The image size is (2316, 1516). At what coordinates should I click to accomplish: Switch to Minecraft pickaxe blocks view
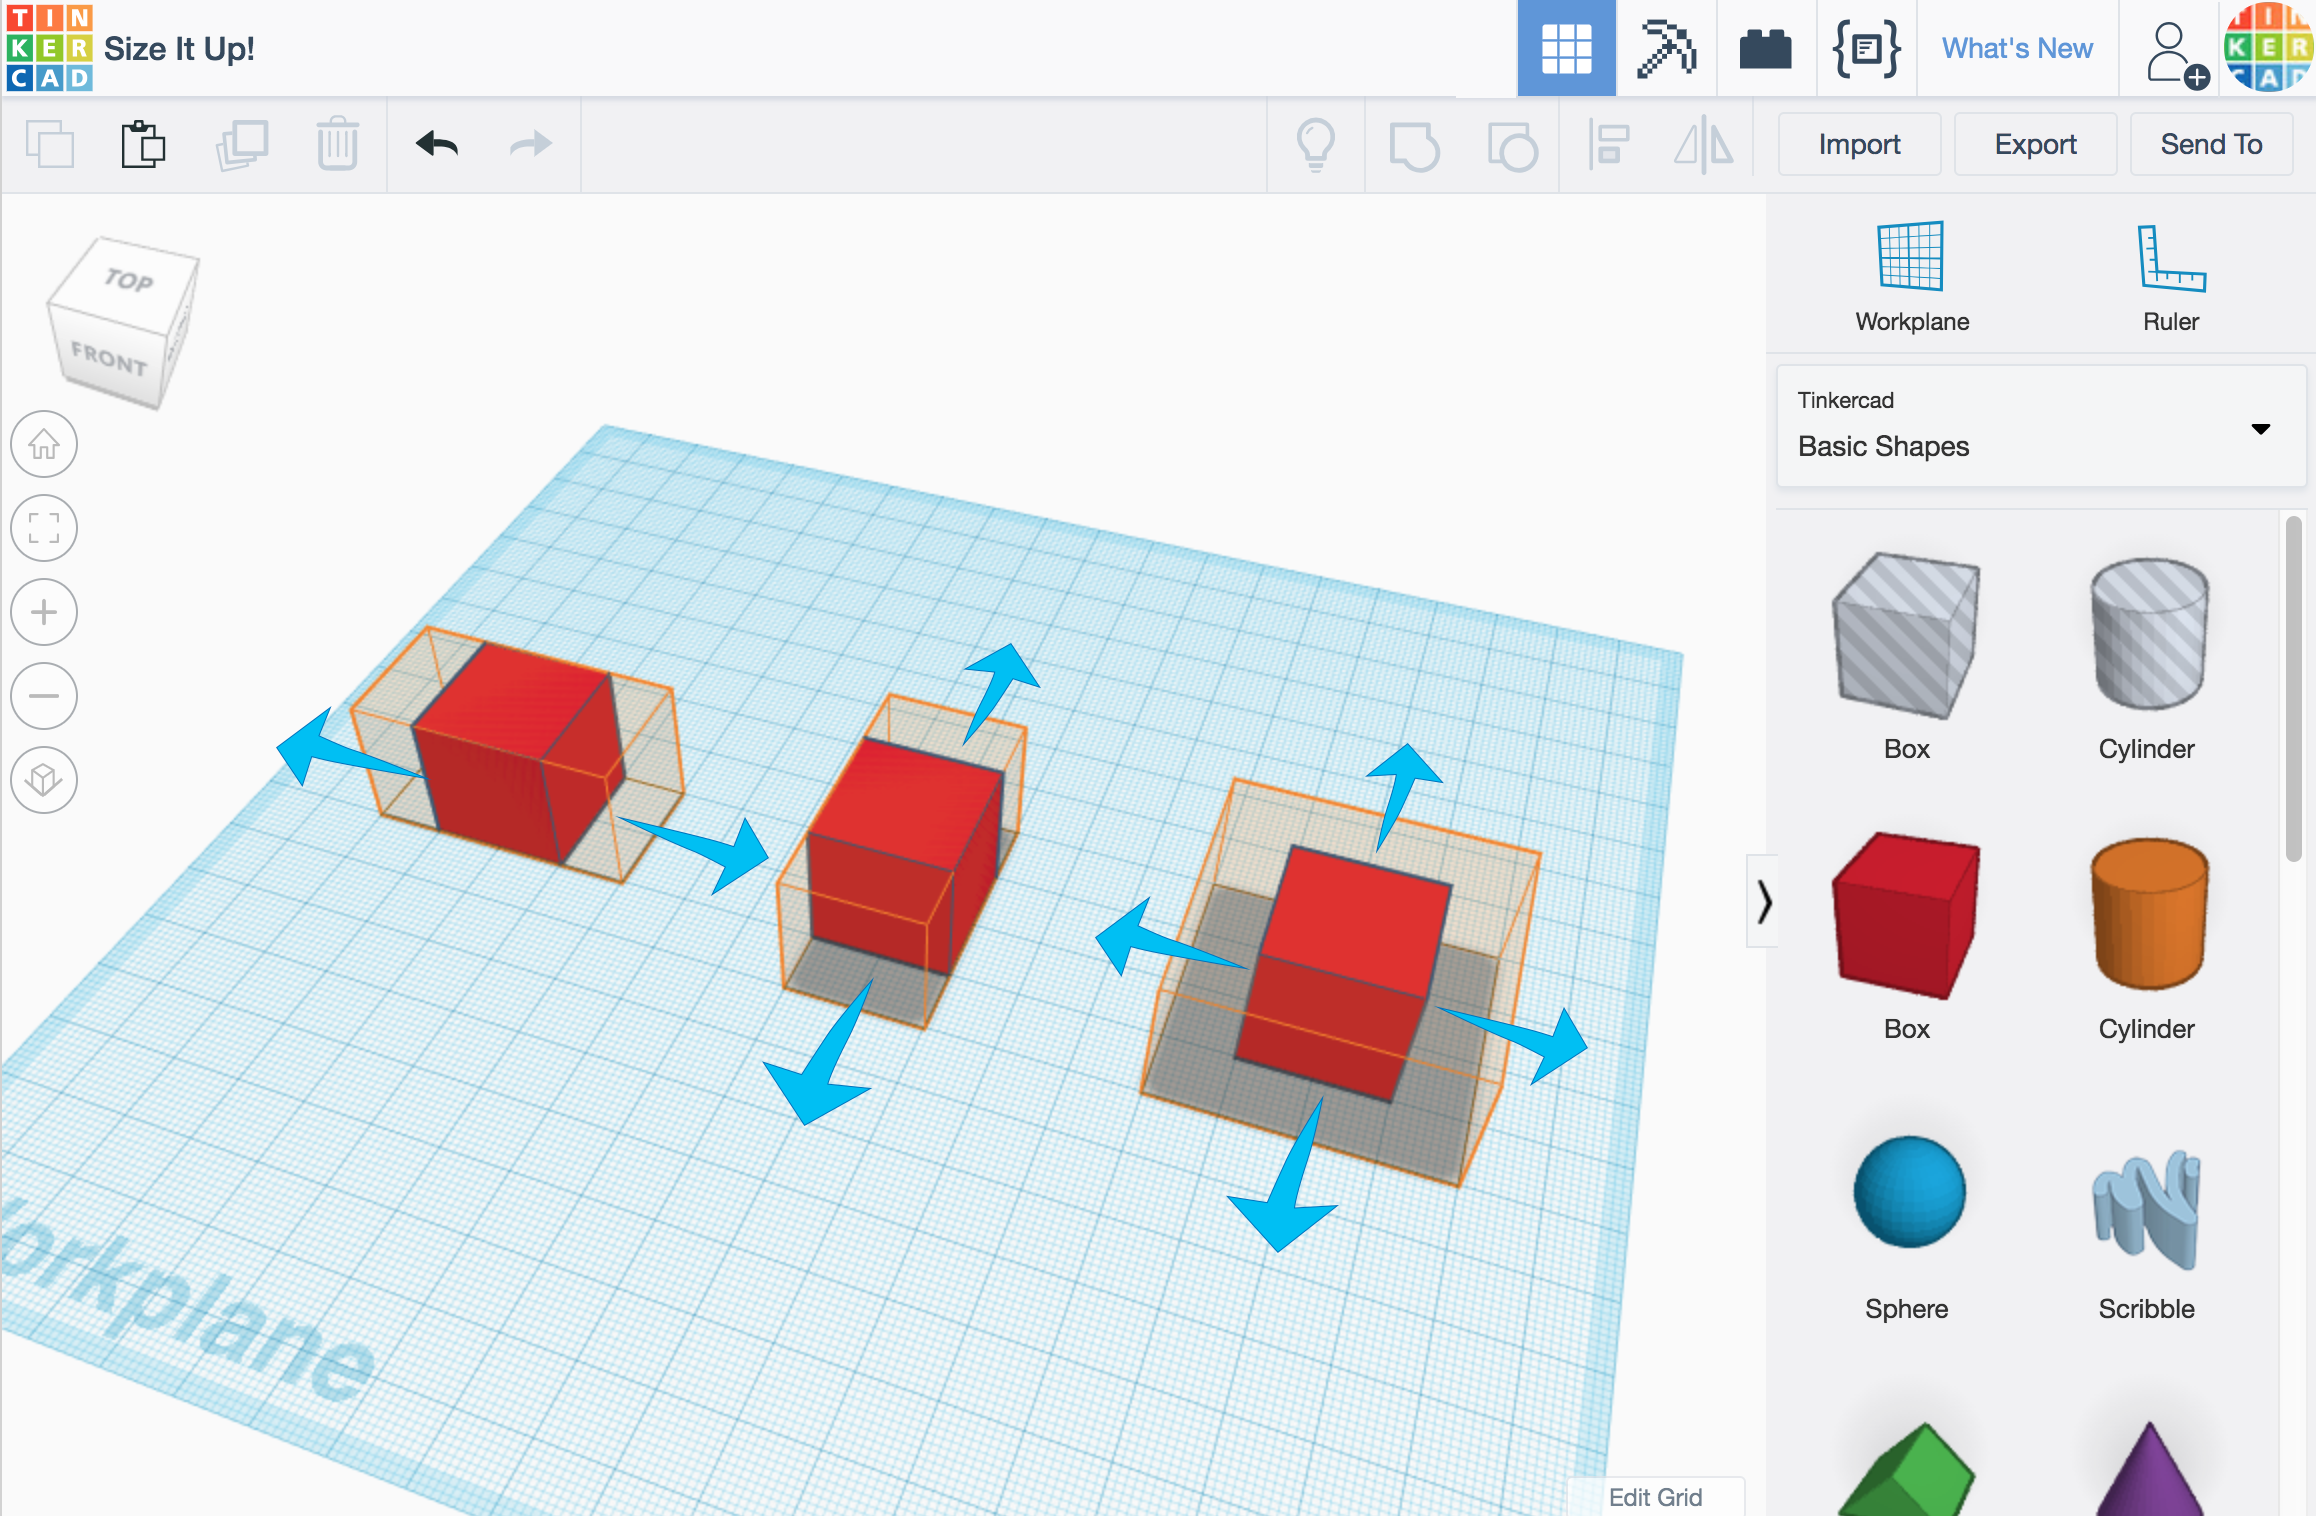1666,48
